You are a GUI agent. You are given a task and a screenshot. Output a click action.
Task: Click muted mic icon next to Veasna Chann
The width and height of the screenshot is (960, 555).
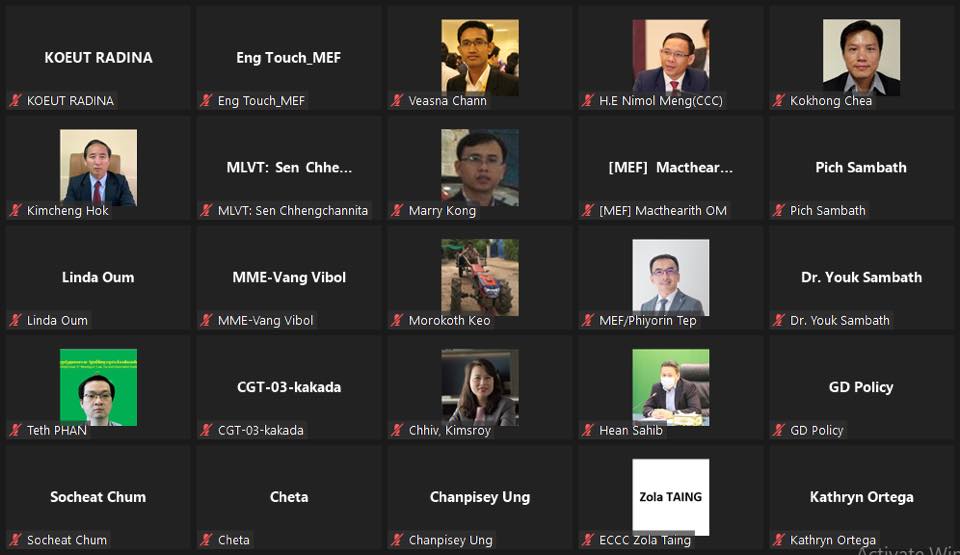coord(397,100)
